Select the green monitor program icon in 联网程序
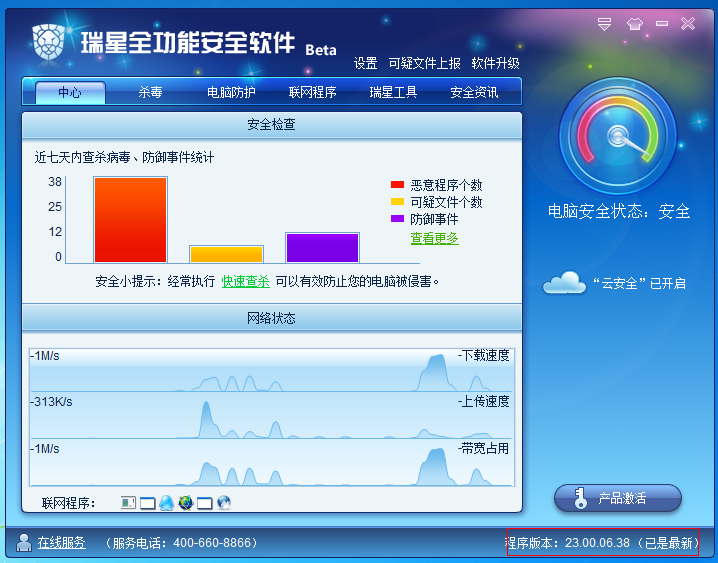Image resolution: width=718 pixels, height=563 pixels. coord(128,503)
